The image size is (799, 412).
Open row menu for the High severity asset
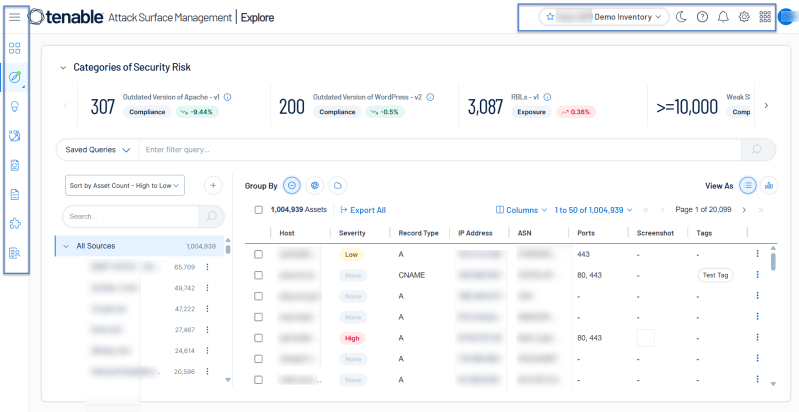pyautogui.click(x=758, y=337)
